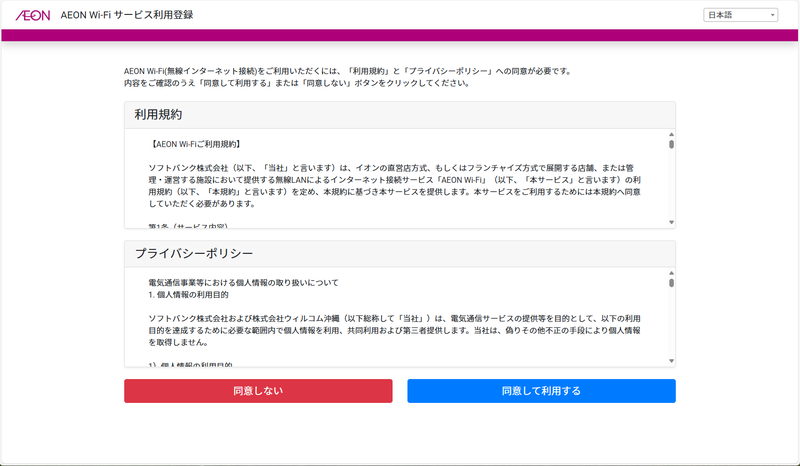The height and width of the screenshot is (466, 800).
Task: Click the intro line starting AEON Wi-Fi(無線インターネット接続)
Action: (x=348, y=71)
